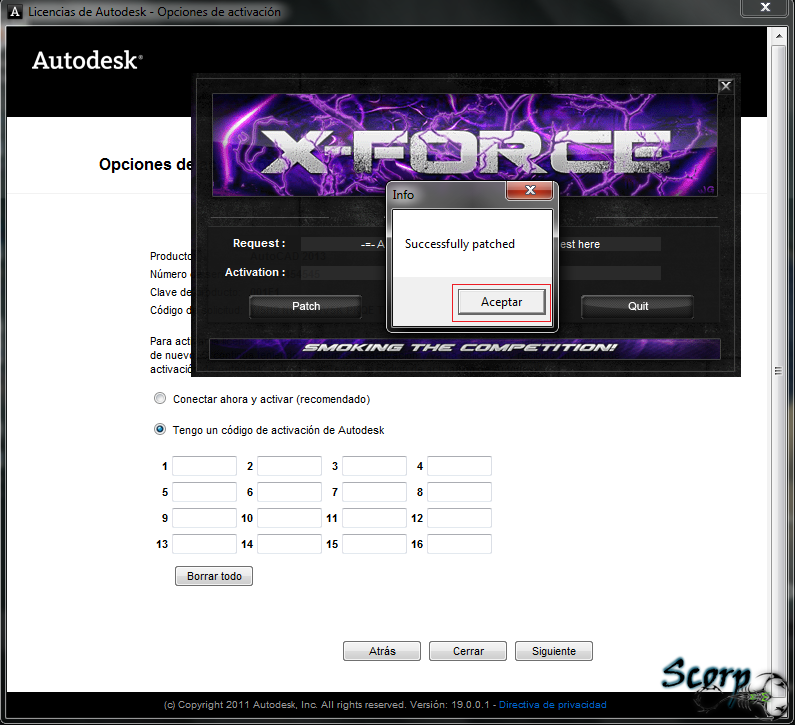This screenshot has height=725, width=795.
Task: Click activation code field 6
Action: click(290, 492)
